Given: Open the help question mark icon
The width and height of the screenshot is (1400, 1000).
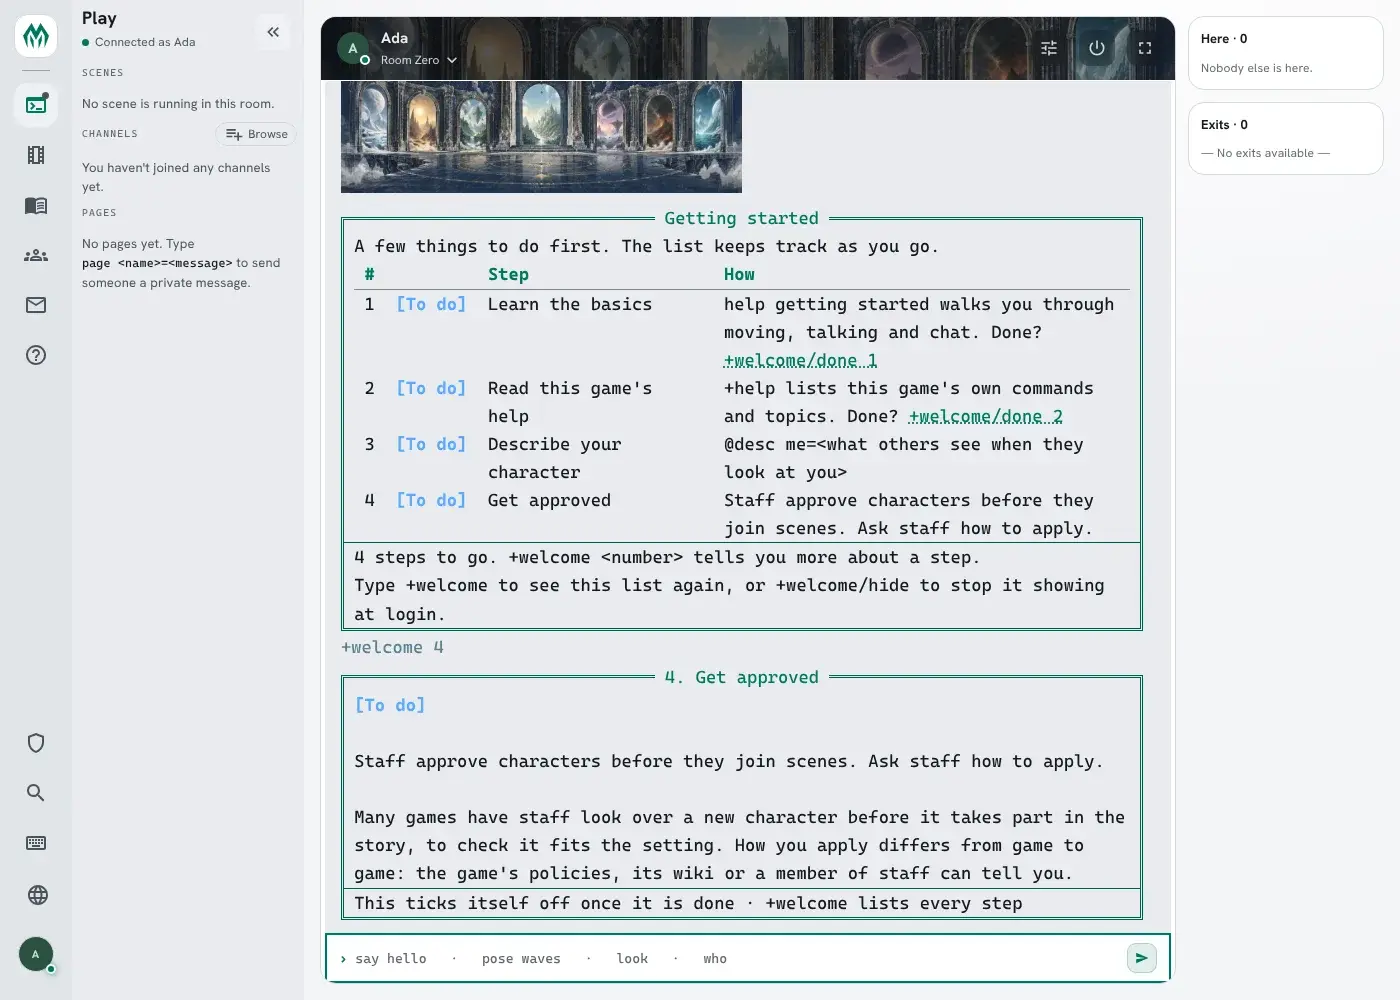Looking at the screenshot, I should pos(36,355).
